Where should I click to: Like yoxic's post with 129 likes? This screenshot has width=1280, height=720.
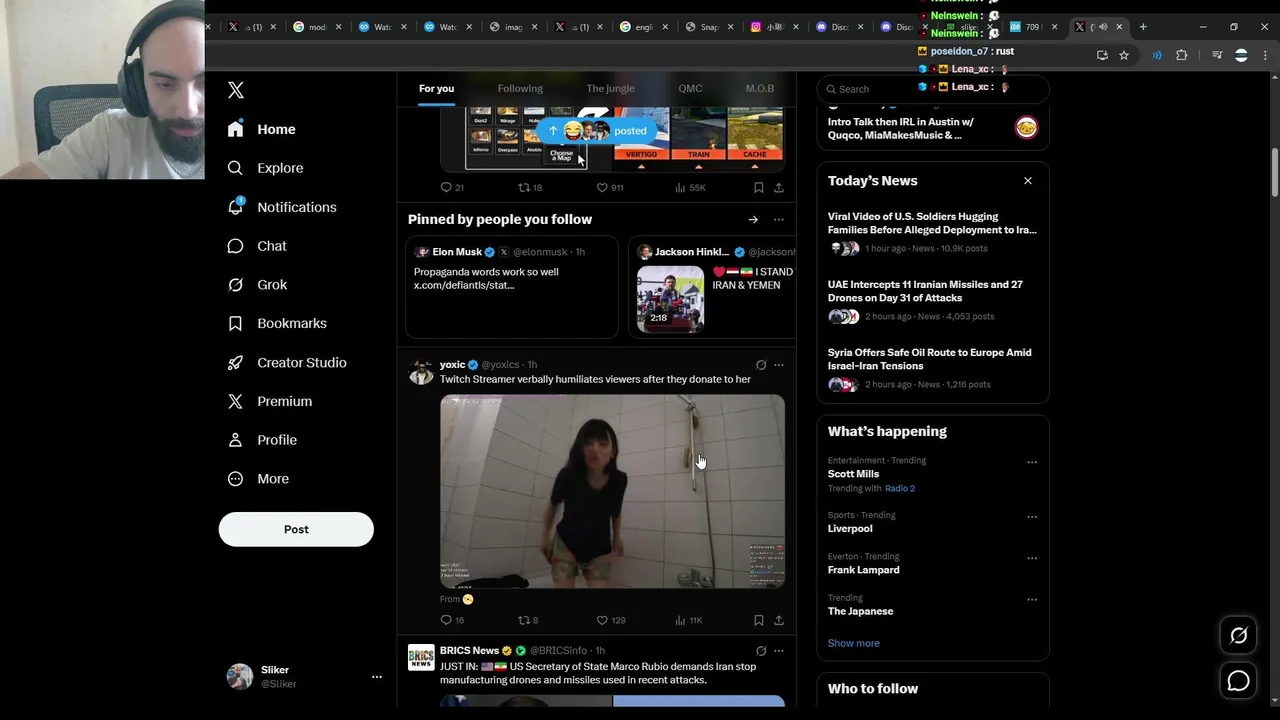coord(611,620)
